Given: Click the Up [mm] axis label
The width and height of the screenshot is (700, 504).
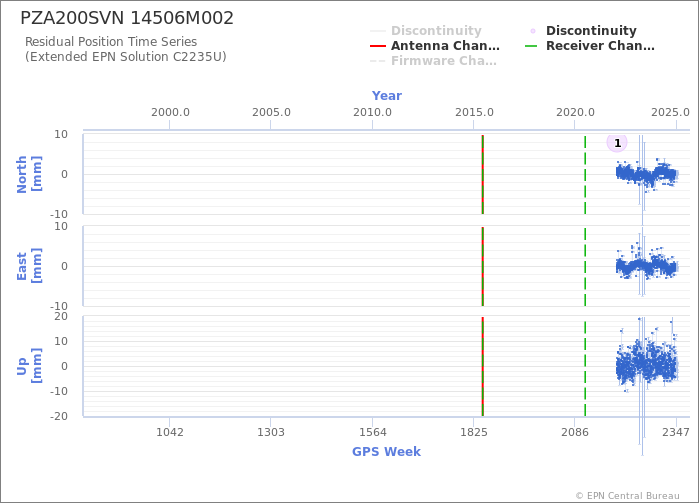Looking at the screenshot, I should [29, 366].
